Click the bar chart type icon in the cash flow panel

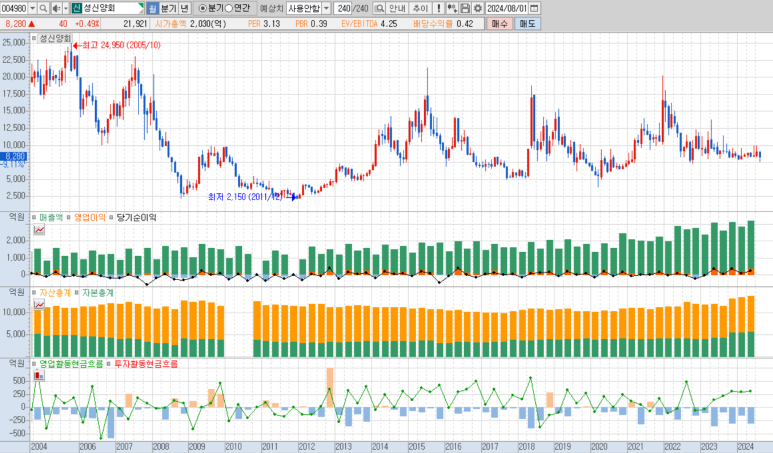pyautogui.click(x=39, y=376)
